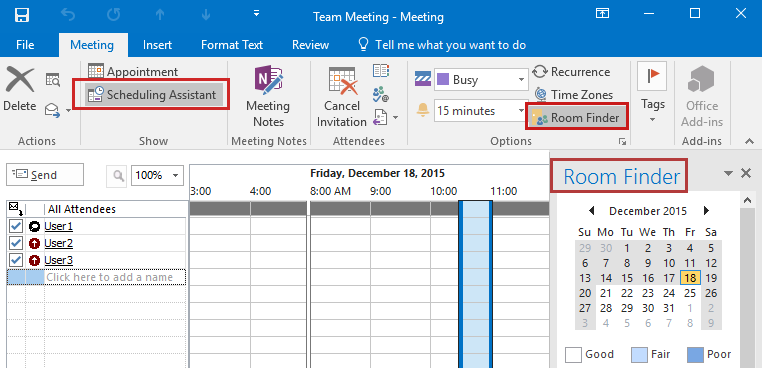Image resolution: width=762 pixels, height=368 pixels.
Task: Open the Show As Busy dropdown
Action: (481, 80)
